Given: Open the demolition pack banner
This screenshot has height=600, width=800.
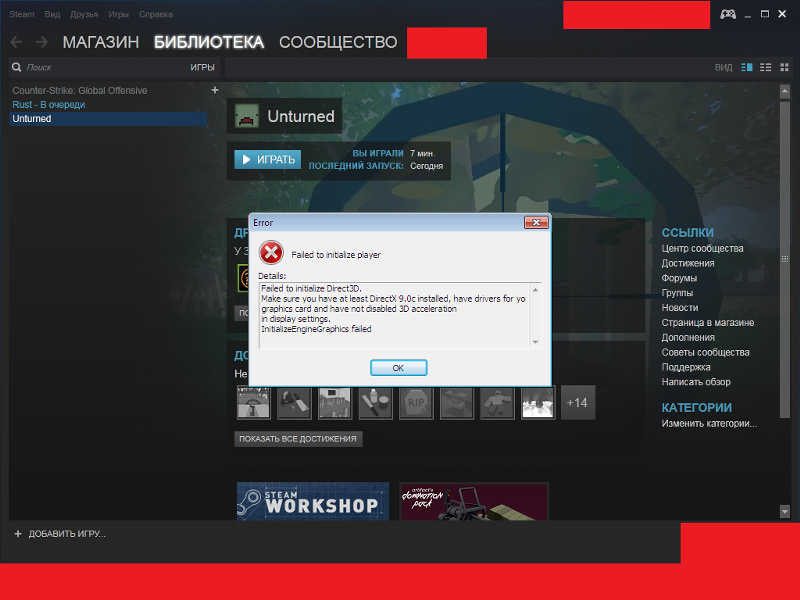Looking at the screenshot, I should pos(474,501).
